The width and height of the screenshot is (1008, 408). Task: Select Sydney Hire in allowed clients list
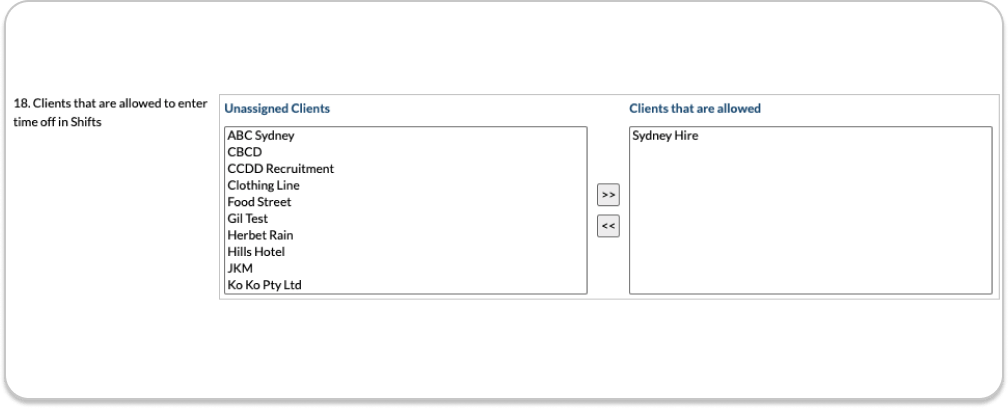665,136
